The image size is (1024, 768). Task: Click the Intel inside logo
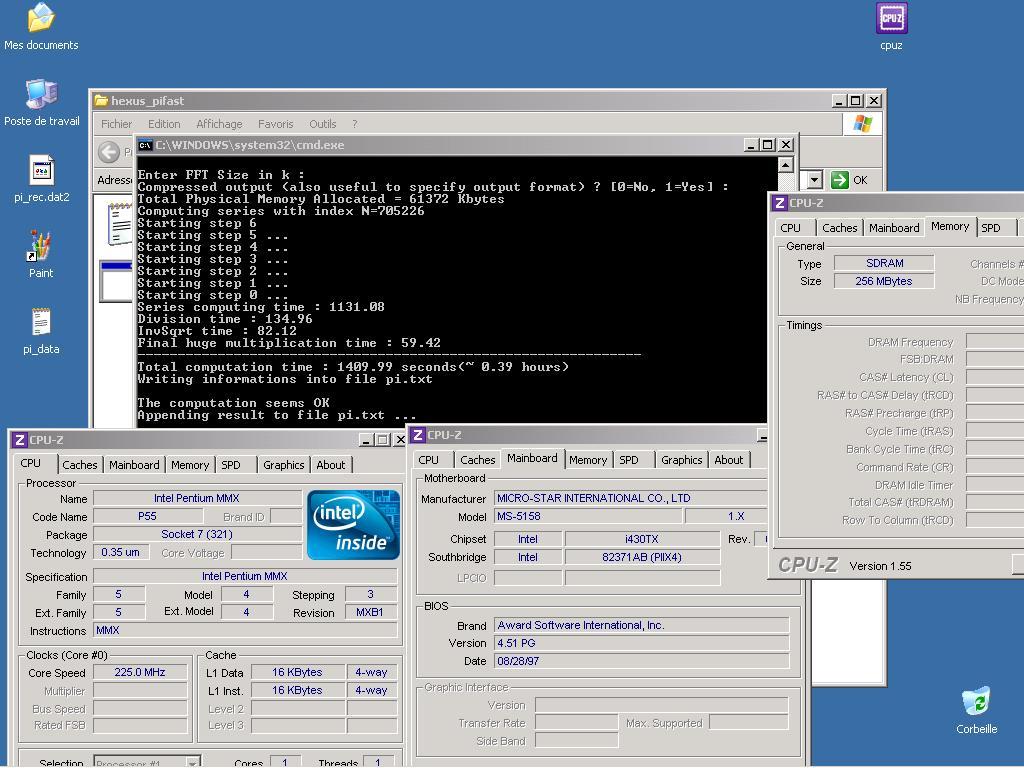coord(353,525)
